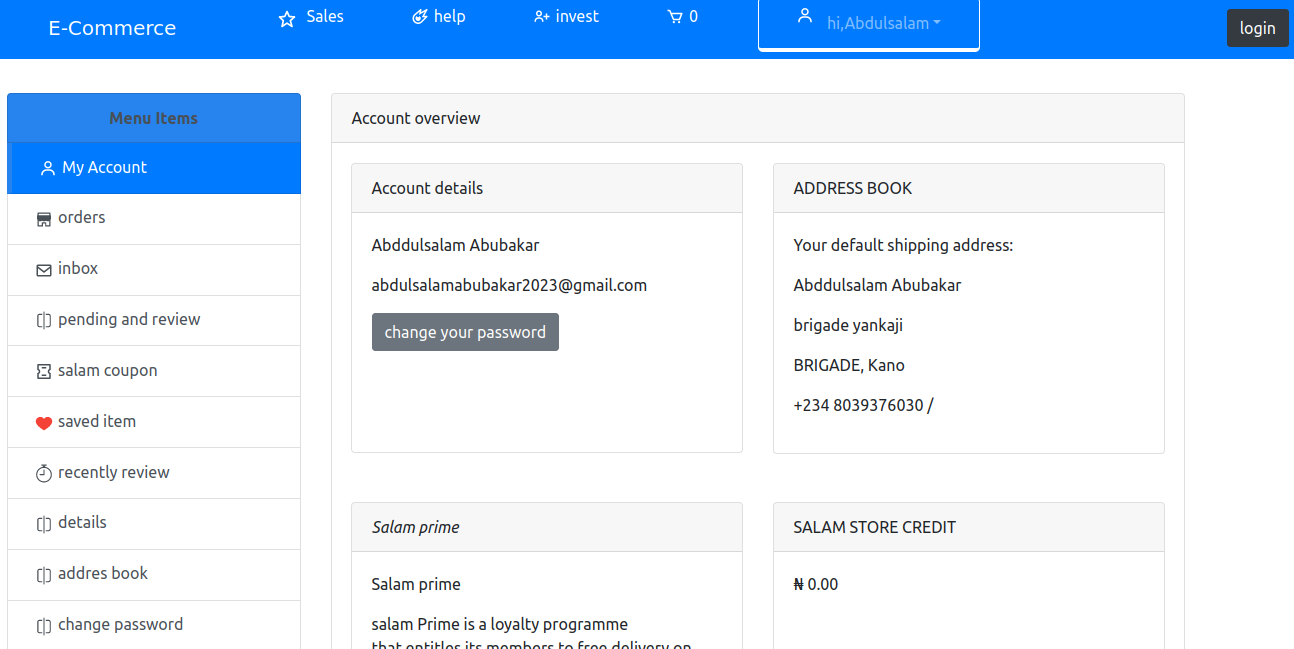Open the invest nav link
The image size is (1294, 649).
577,16
